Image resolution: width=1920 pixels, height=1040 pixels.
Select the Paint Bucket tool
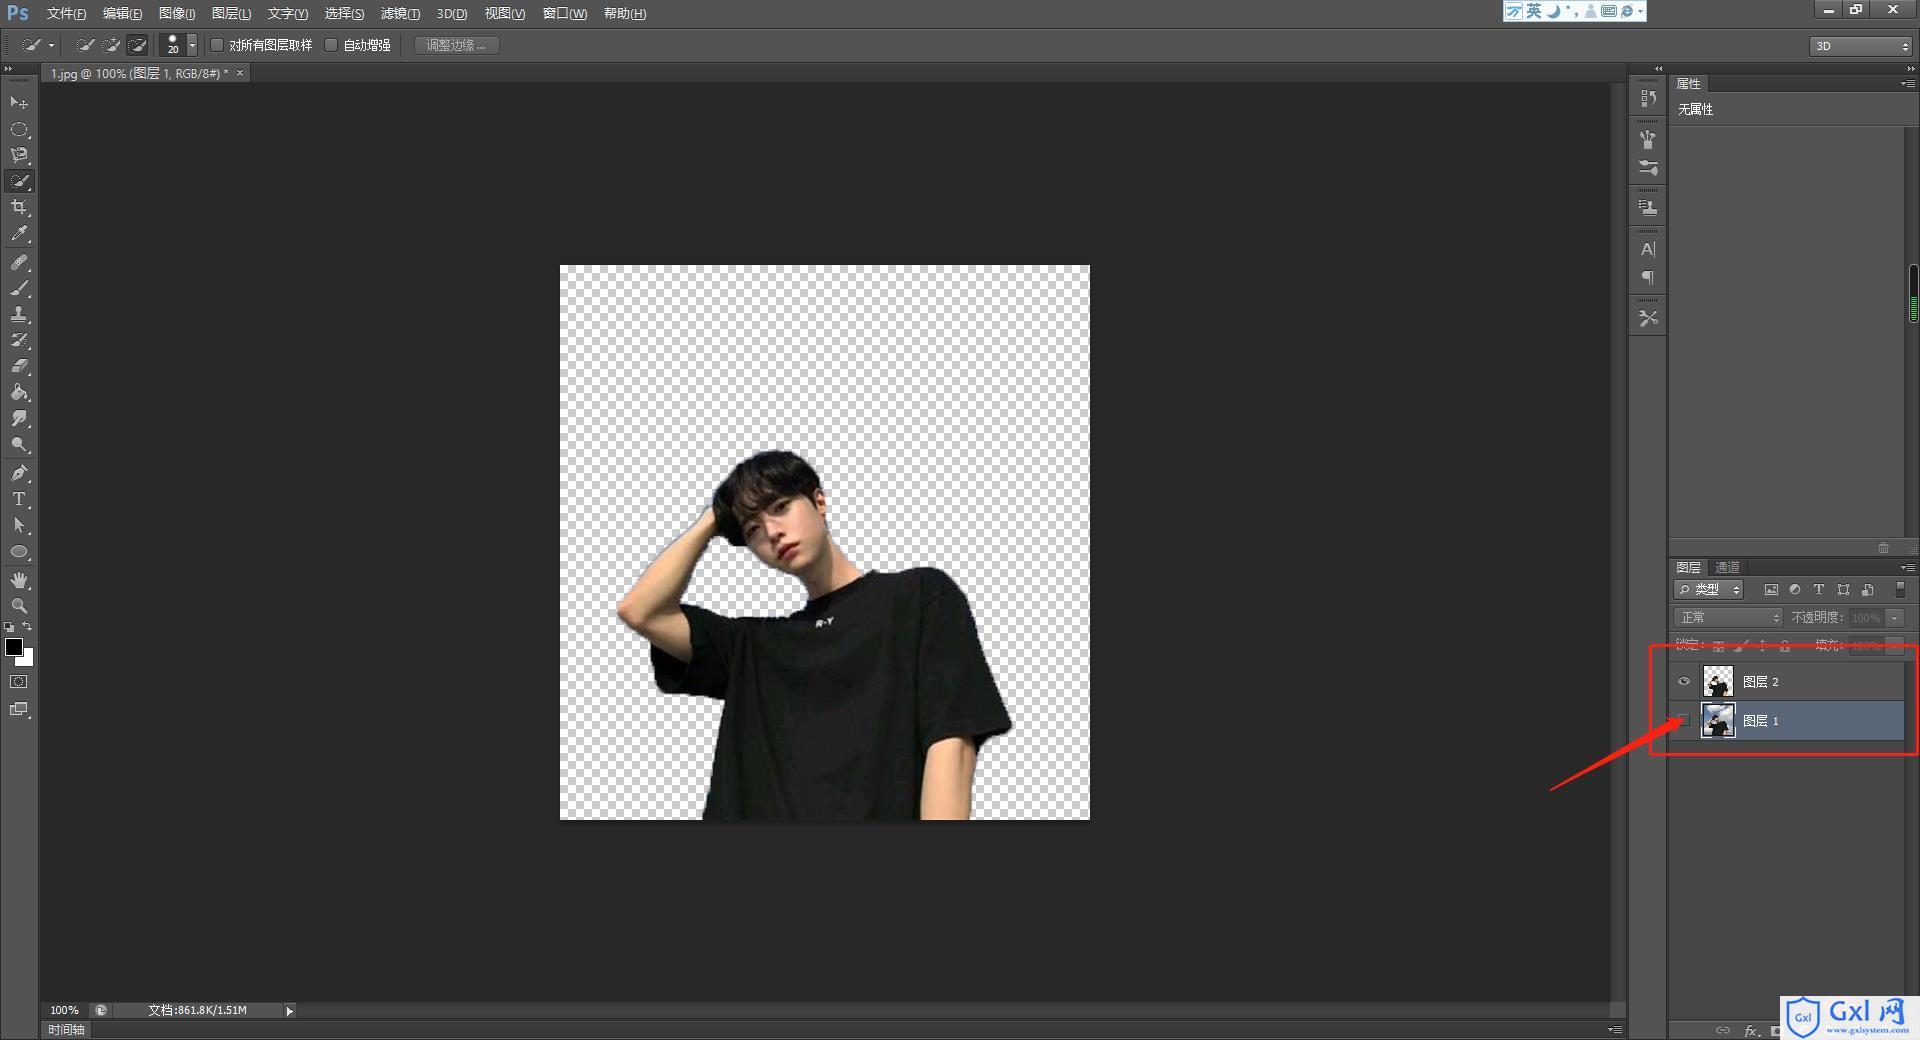[x=19, y=392]
